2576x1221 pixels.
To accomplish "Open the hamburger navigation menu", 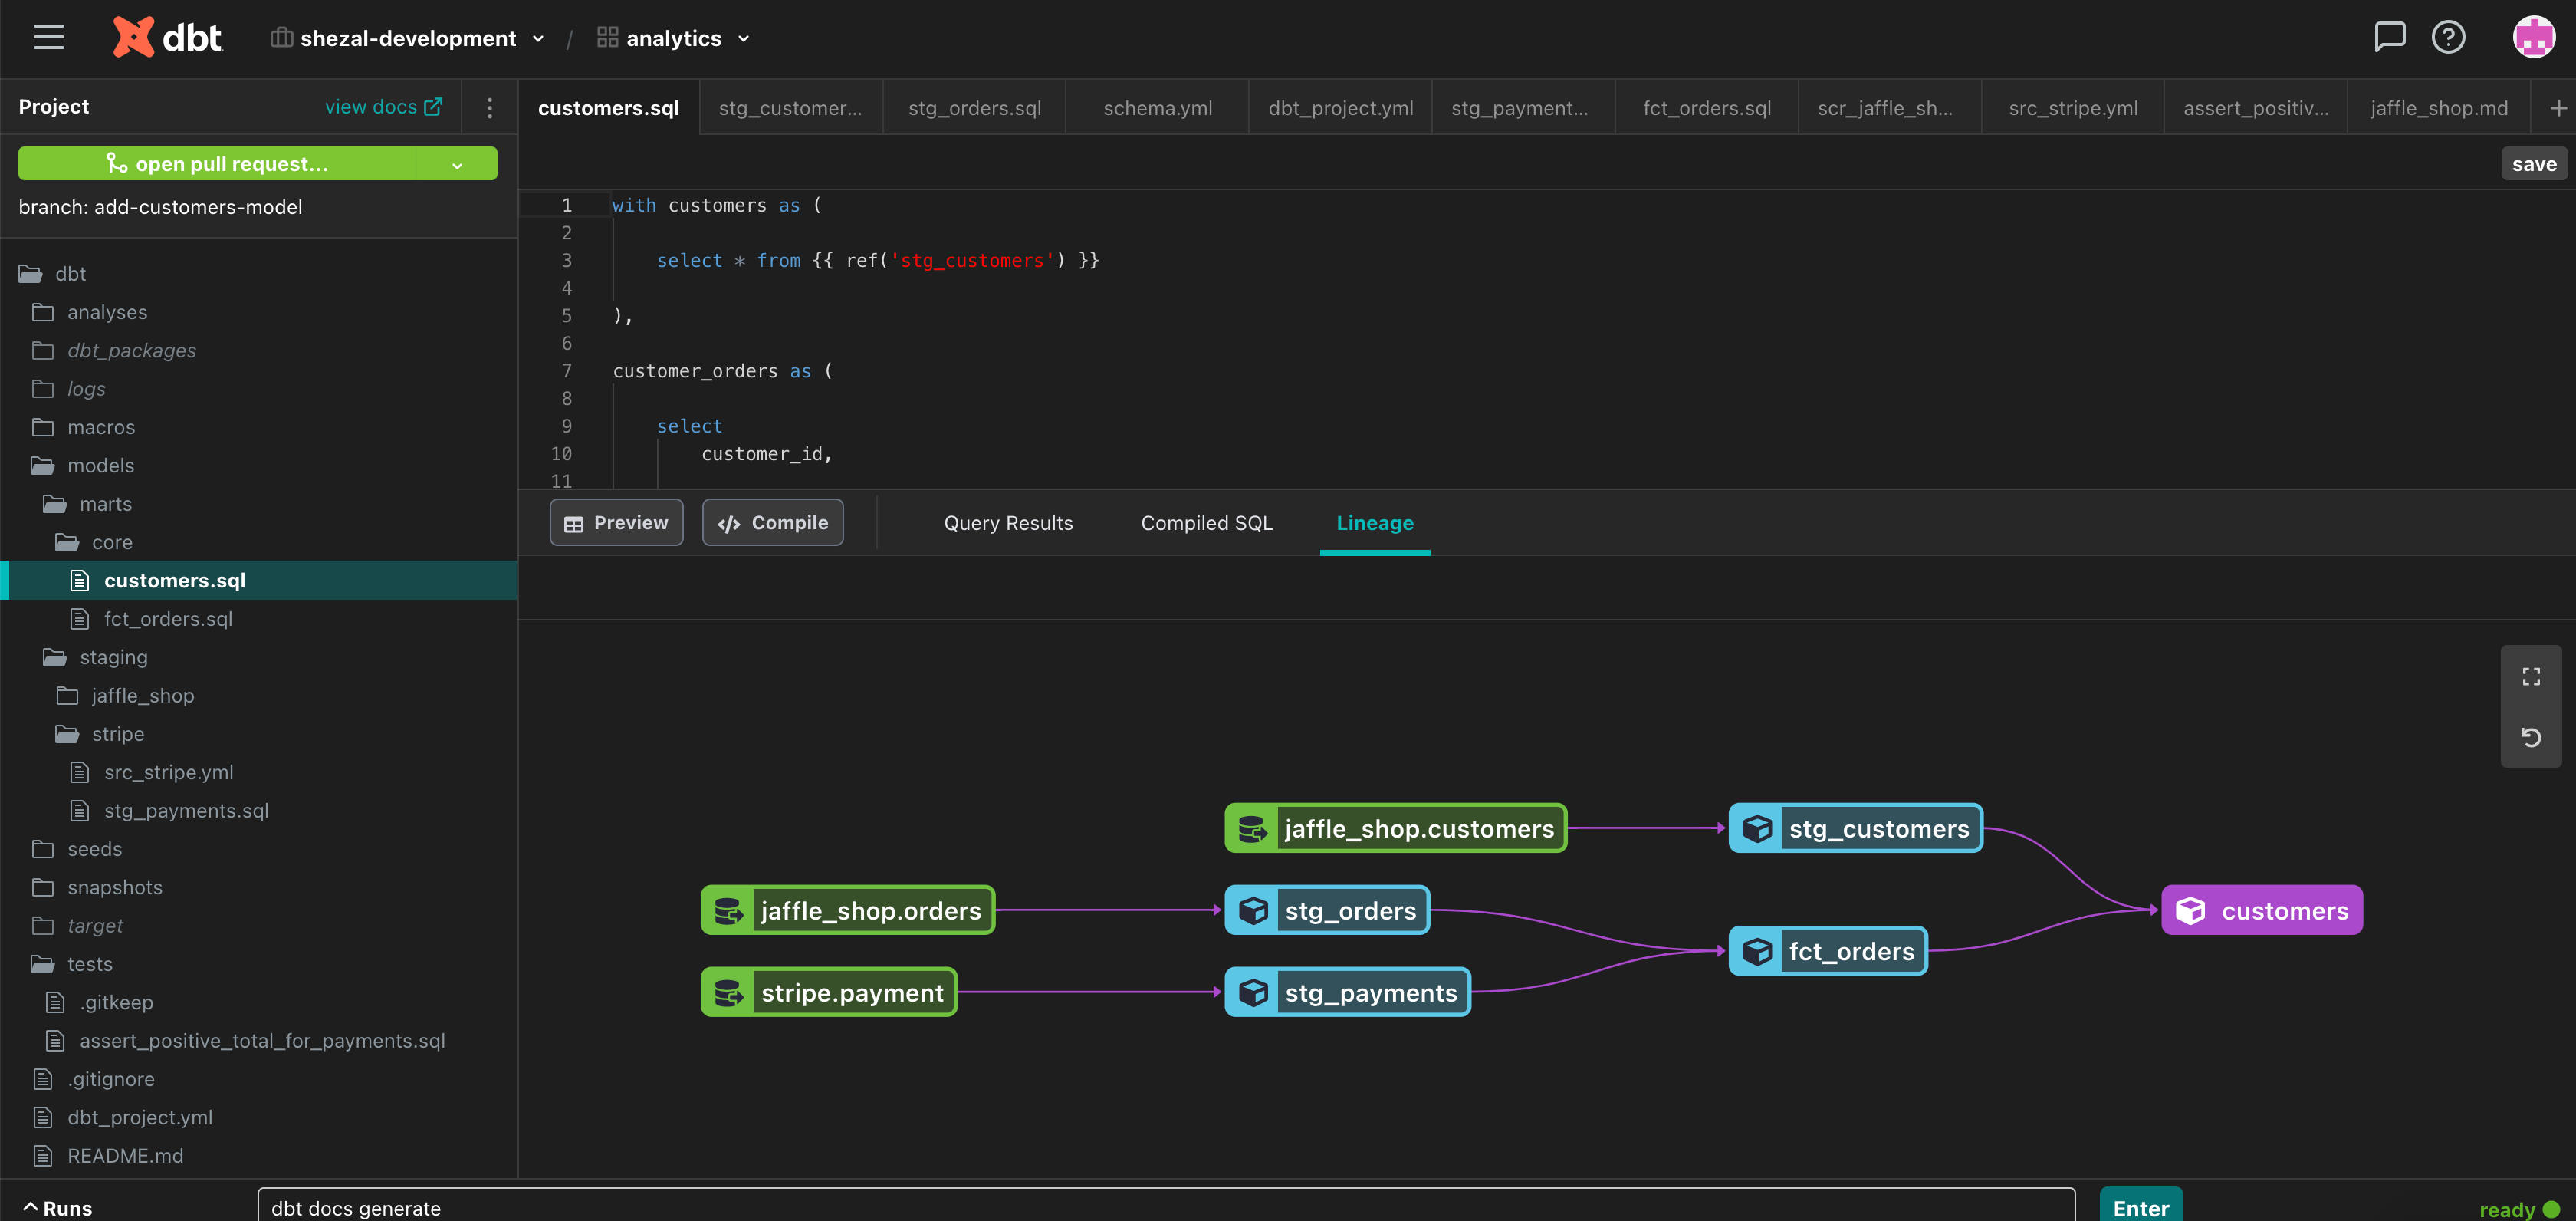I will (x=48, y=37).
